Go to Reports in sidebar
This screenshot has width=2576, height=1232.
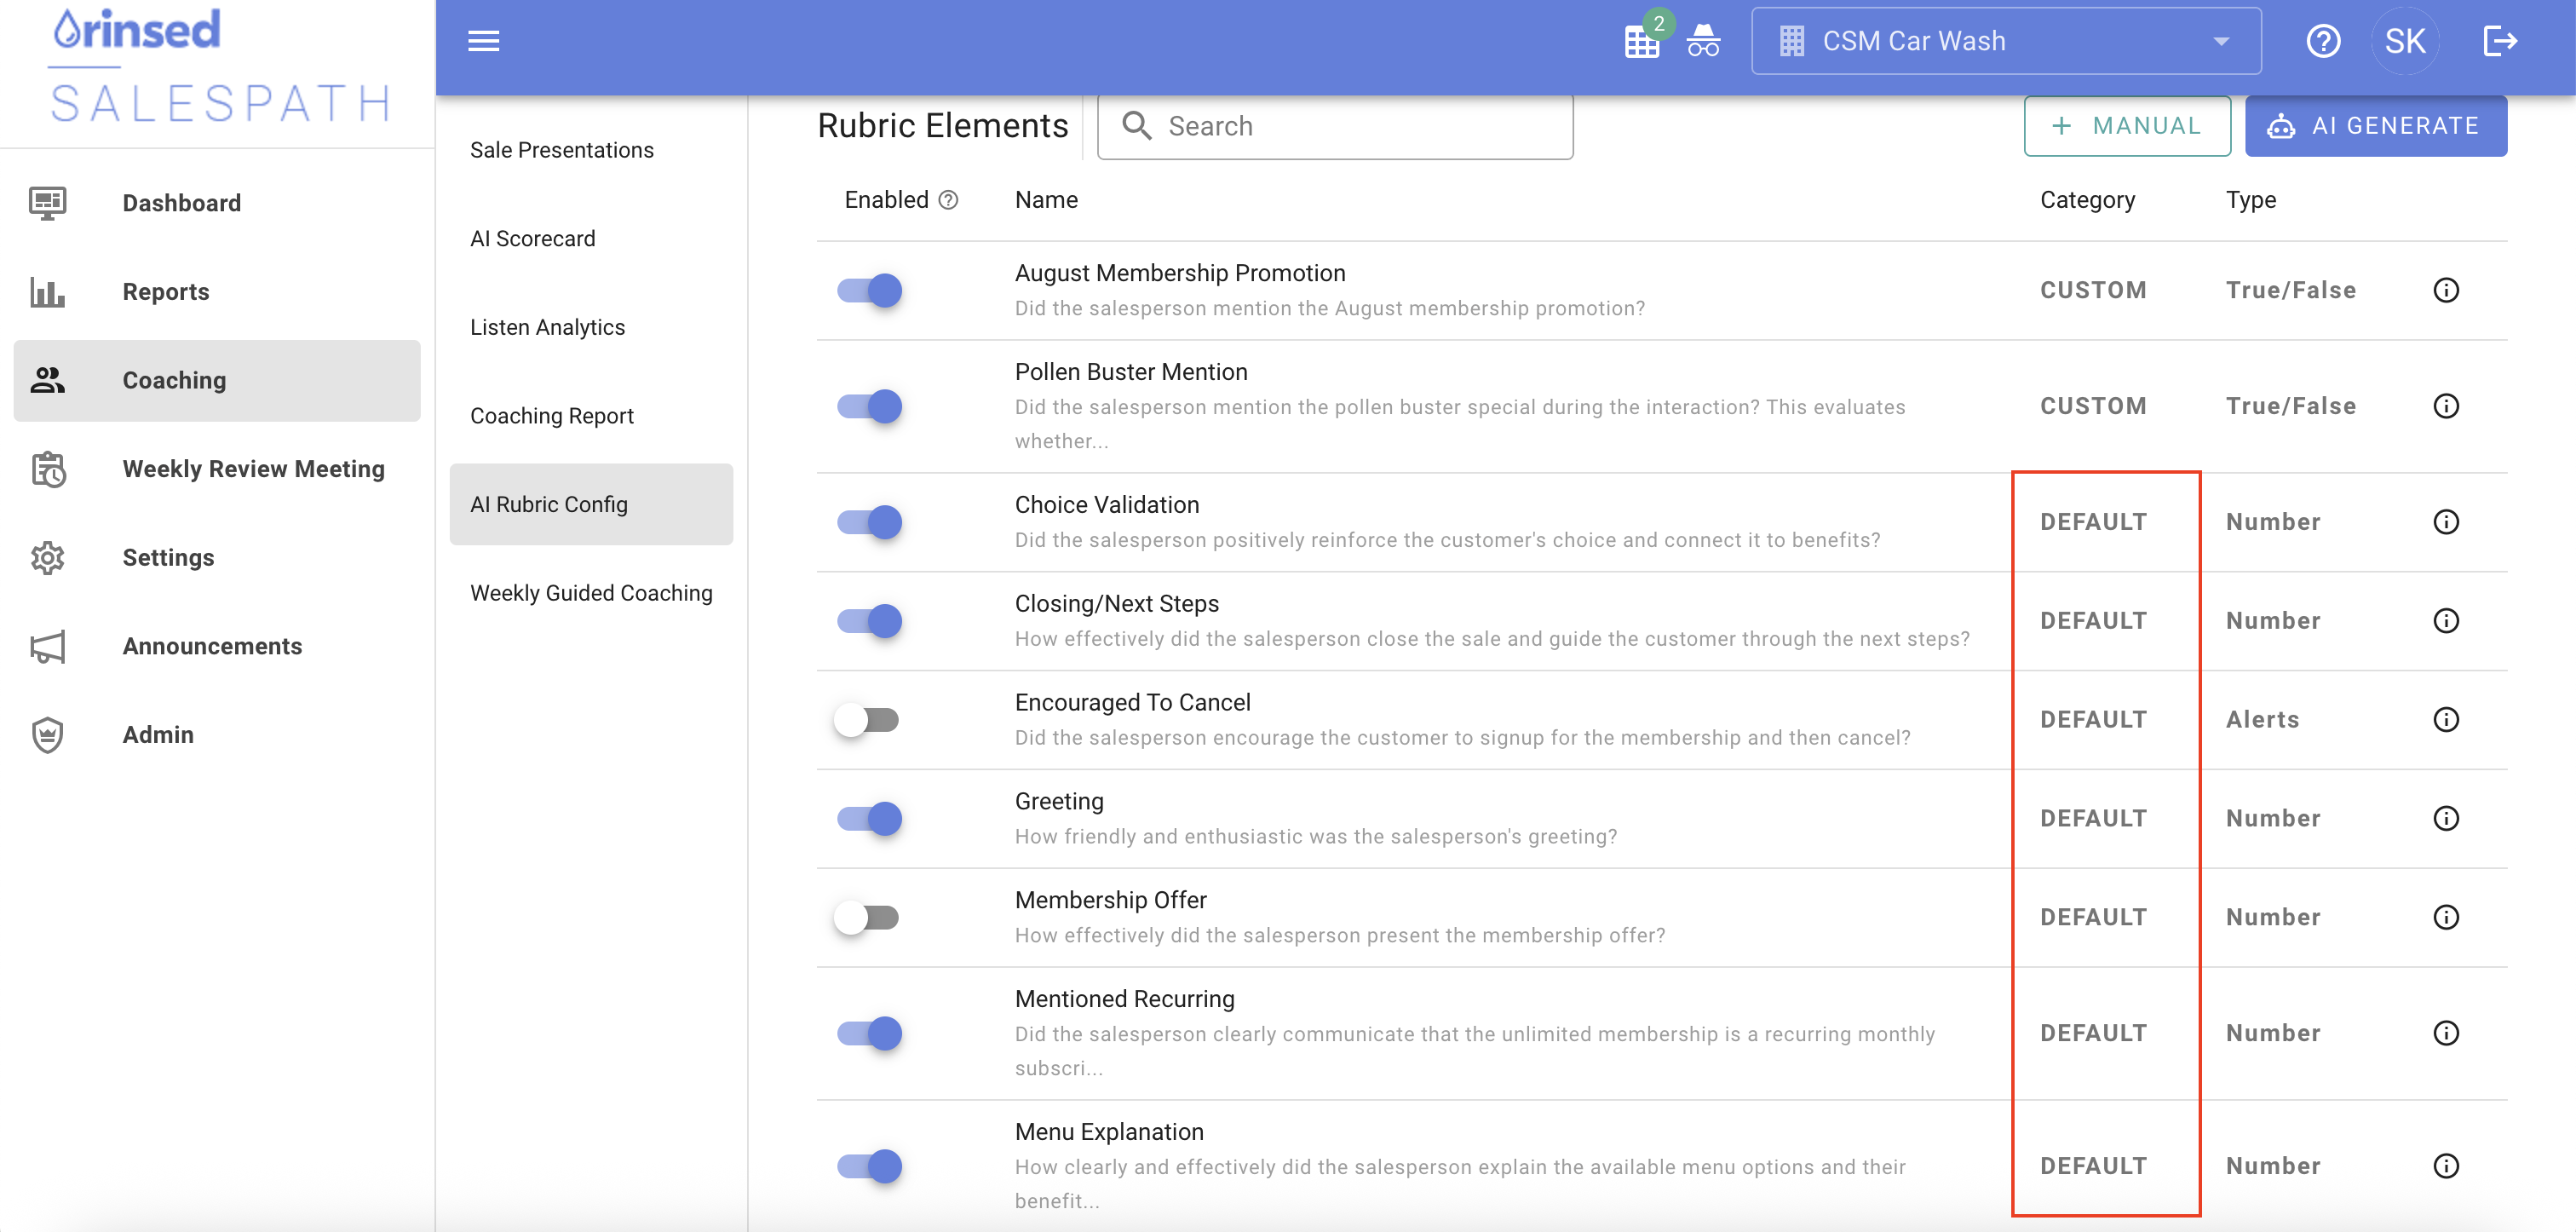[217, 292]
